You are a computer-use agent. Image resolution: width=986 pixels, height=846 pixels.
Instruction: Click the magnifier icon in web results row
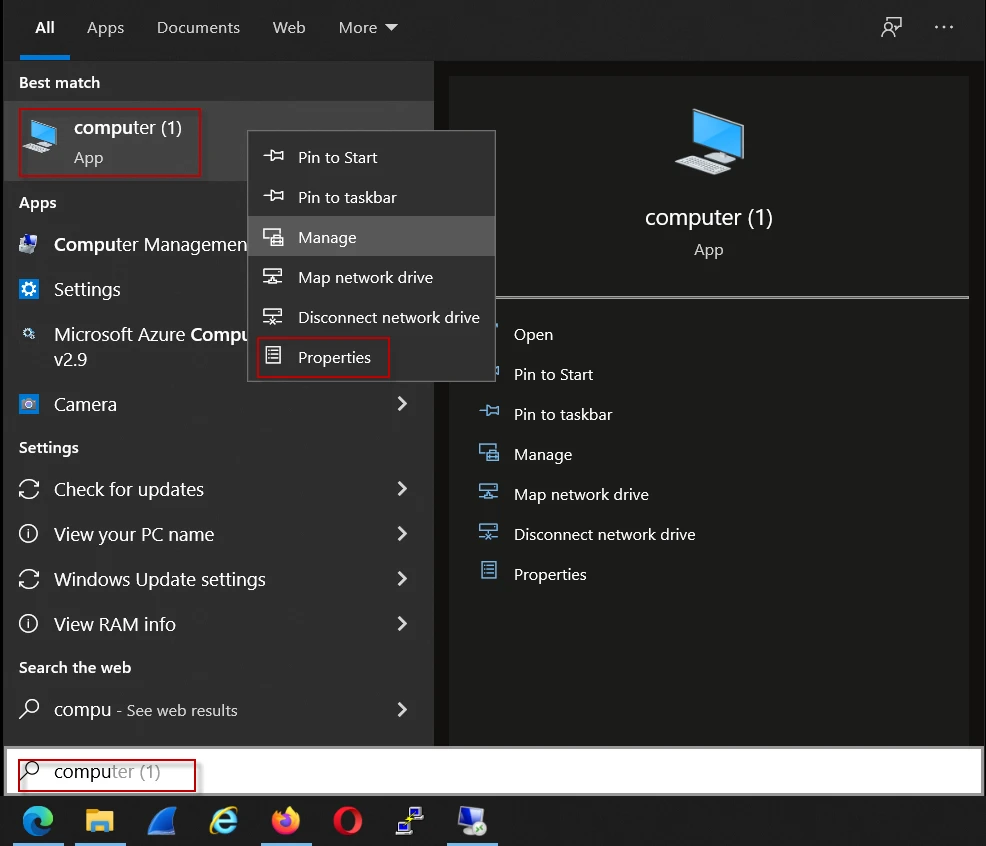29,709
